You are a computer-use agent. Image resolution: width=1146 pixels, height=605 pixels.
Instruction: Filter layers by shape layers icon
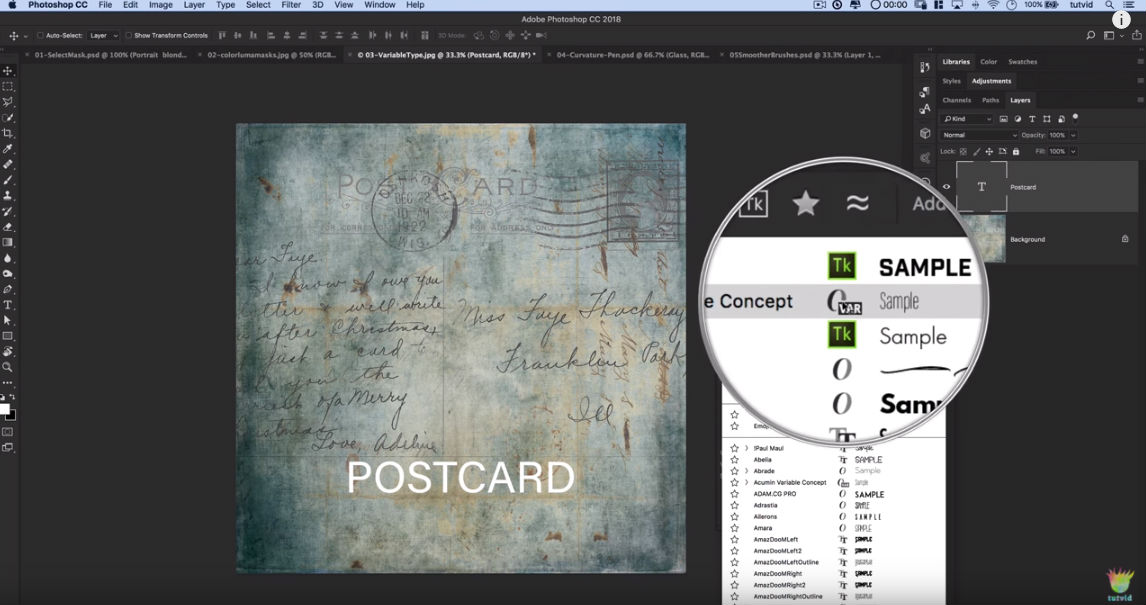[x=1047, y=118]
